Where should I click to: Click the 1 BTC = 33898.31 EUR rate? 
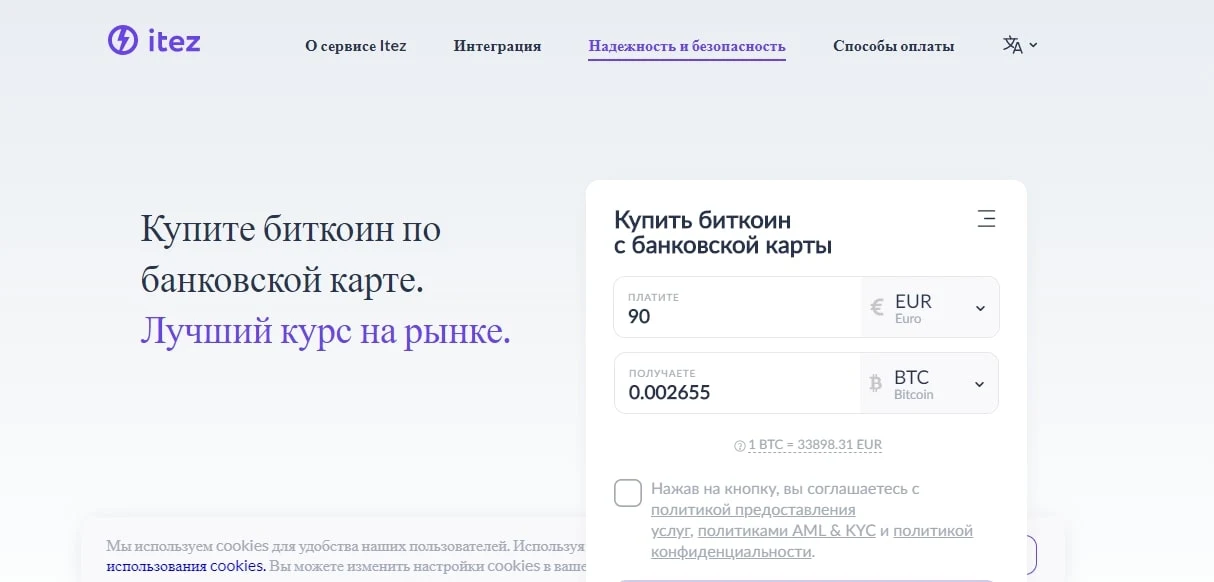[x=815, y=445]
